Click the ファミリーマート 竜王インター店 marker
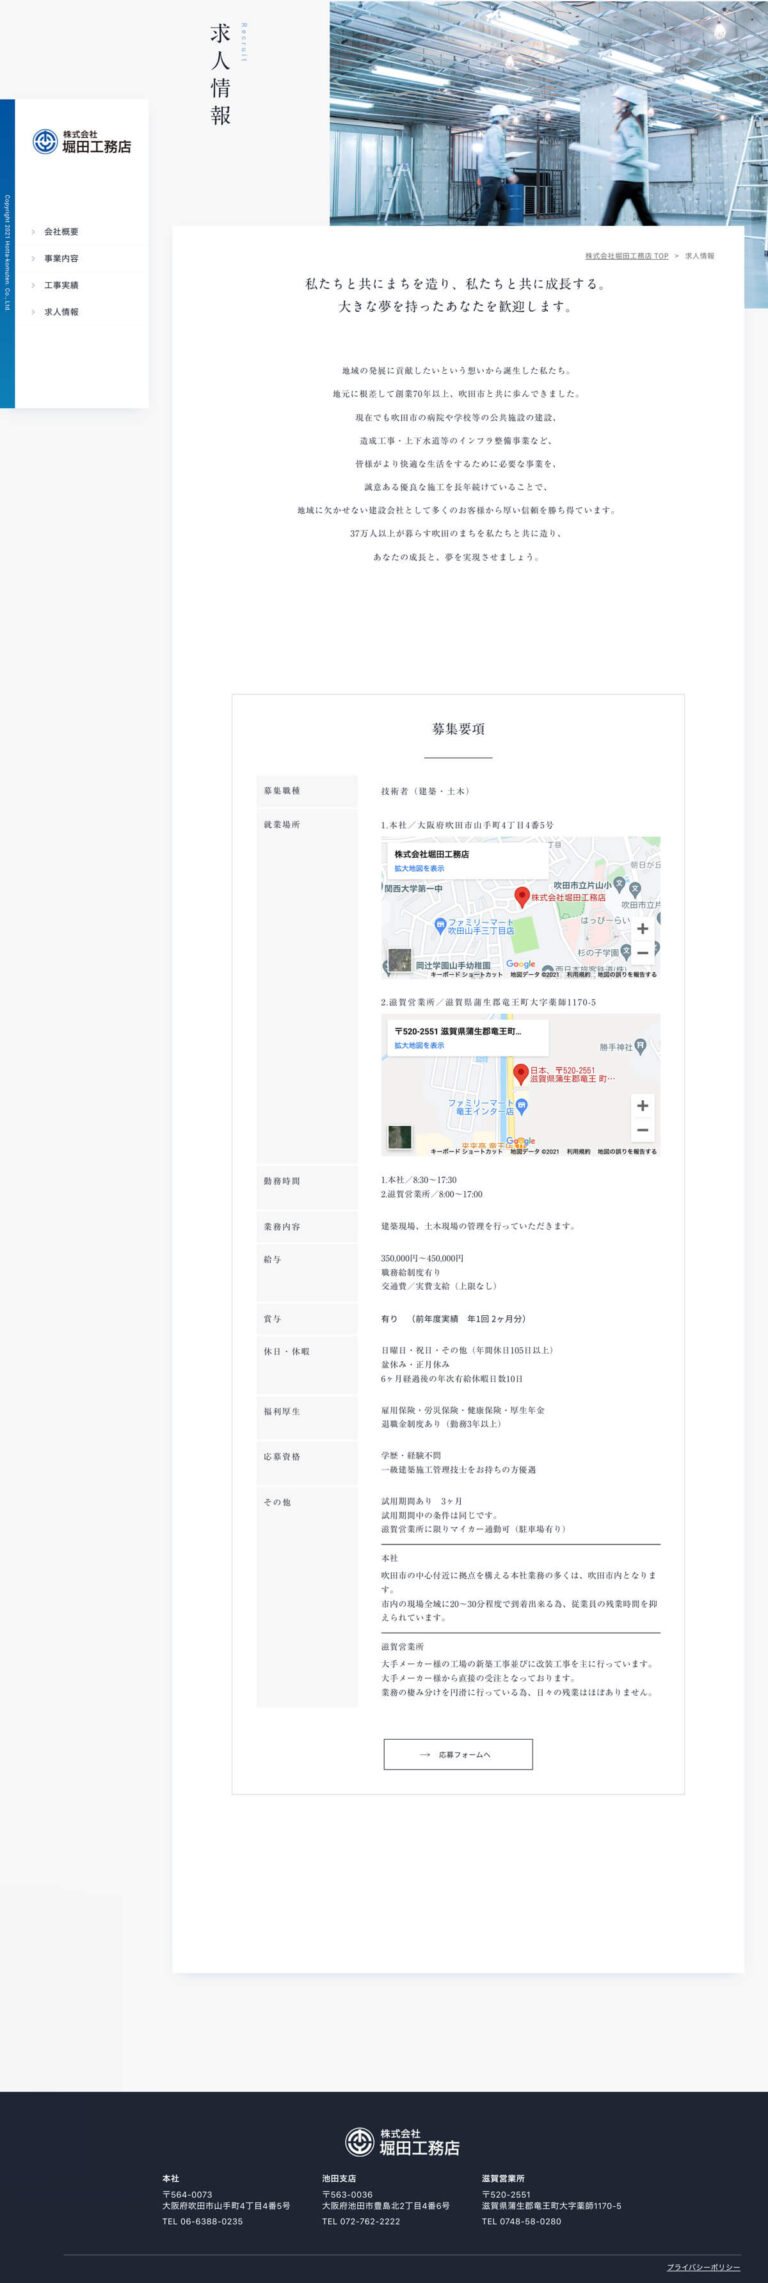The image size is (768, 2283). [x=523, y=1106]
